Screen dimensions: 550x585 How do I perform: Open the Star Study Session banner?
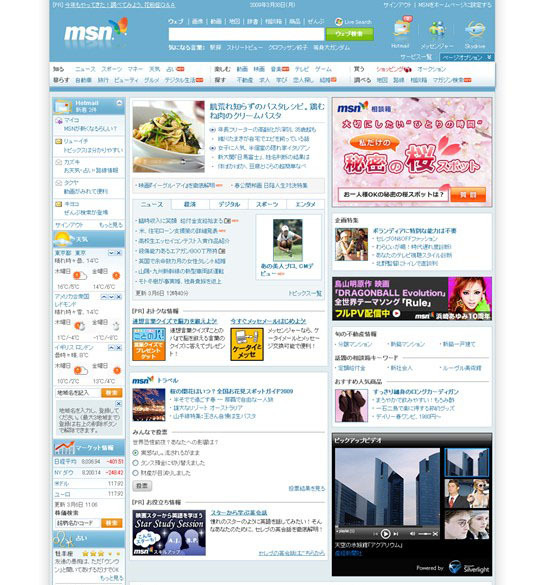(169, 532)
